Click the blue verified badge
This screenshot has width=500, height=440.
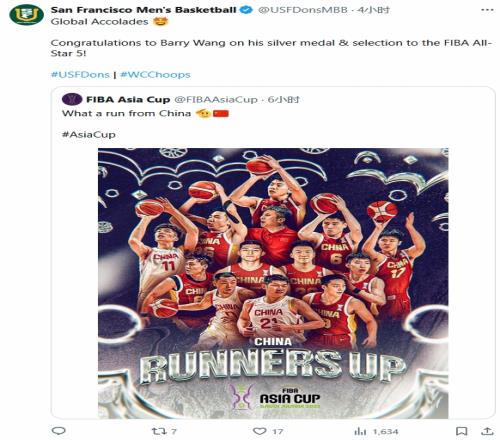[246, 10]
